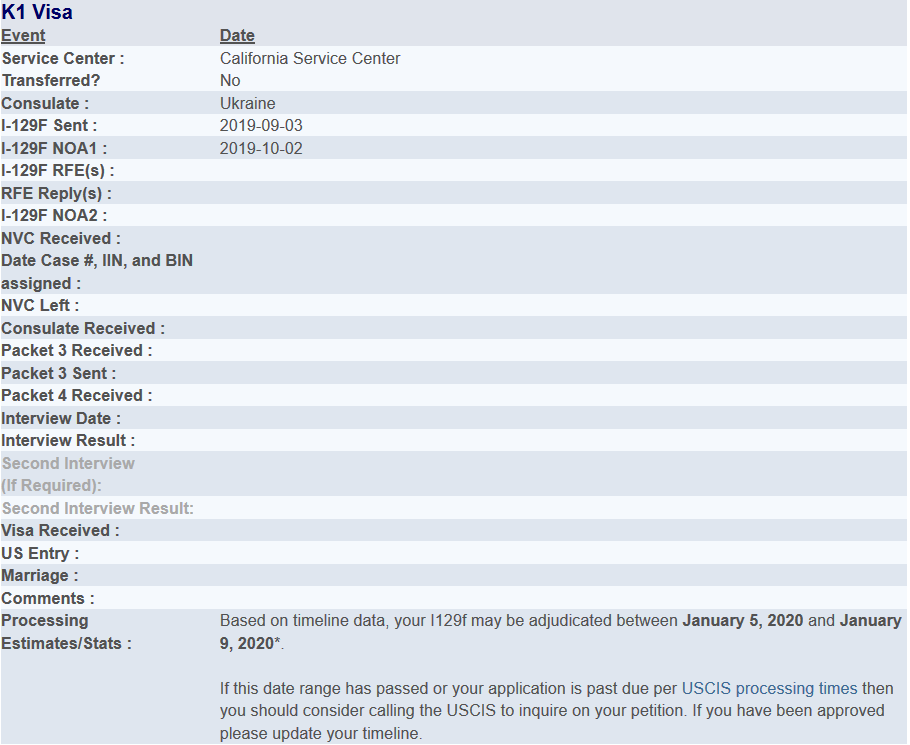Image resolution: width=910 pixels, height=745 pixels.
Task: Click the Comments label
Action: coord(48,598)
